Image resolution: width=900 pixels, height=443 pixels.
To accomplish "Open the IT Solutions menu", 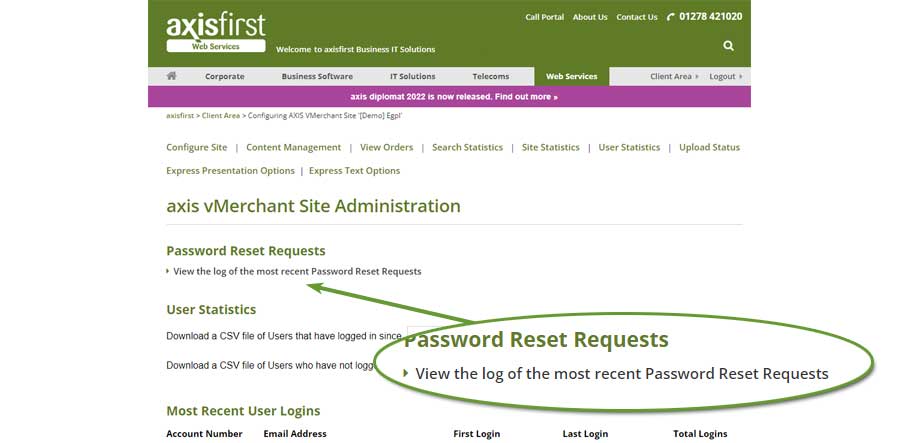I will [x=412, y=76].
